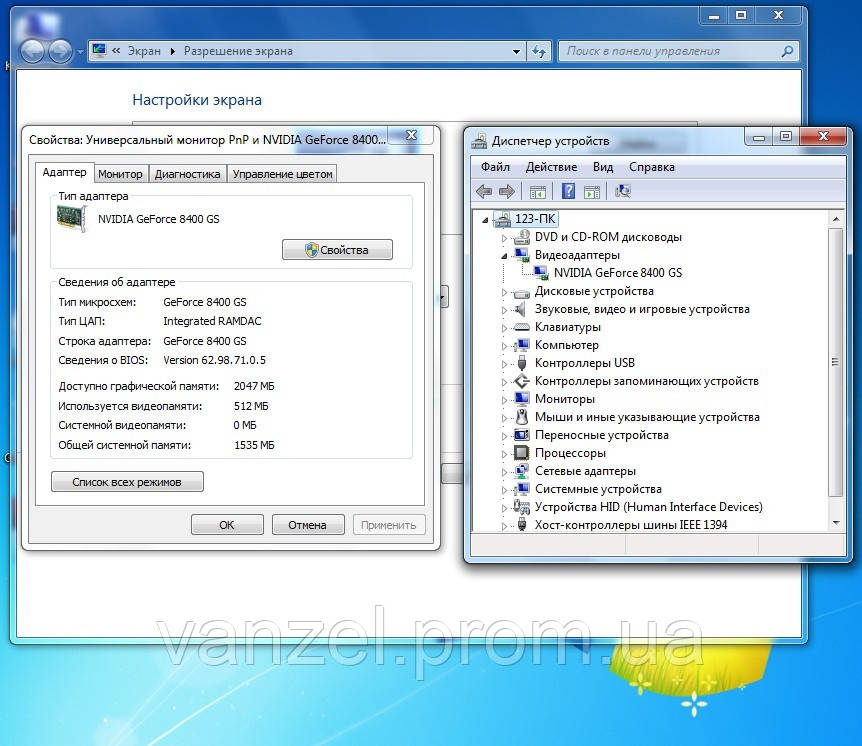
Task: Open the Действие menu
Action: pos(551,167)
